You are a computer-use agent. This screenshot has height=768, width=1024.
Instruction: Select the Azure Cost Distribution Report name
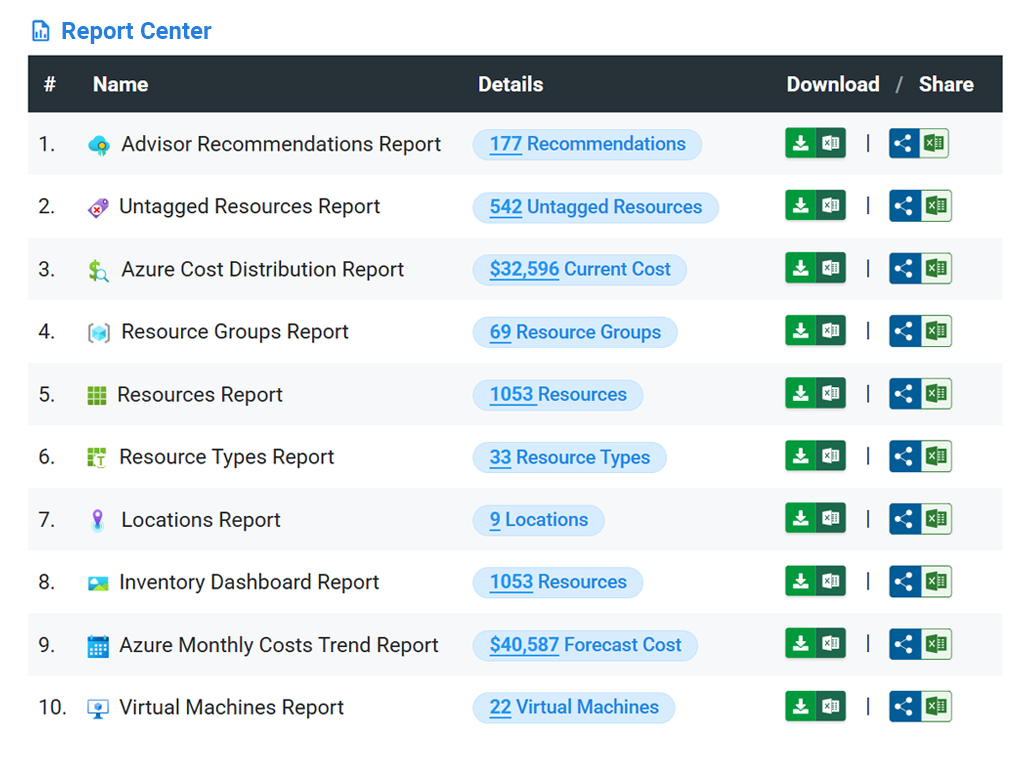tap(263, 269)
